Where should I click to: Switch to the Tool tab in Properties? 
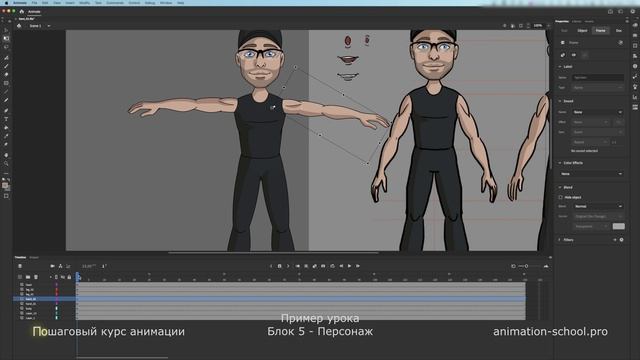point(564,31)
